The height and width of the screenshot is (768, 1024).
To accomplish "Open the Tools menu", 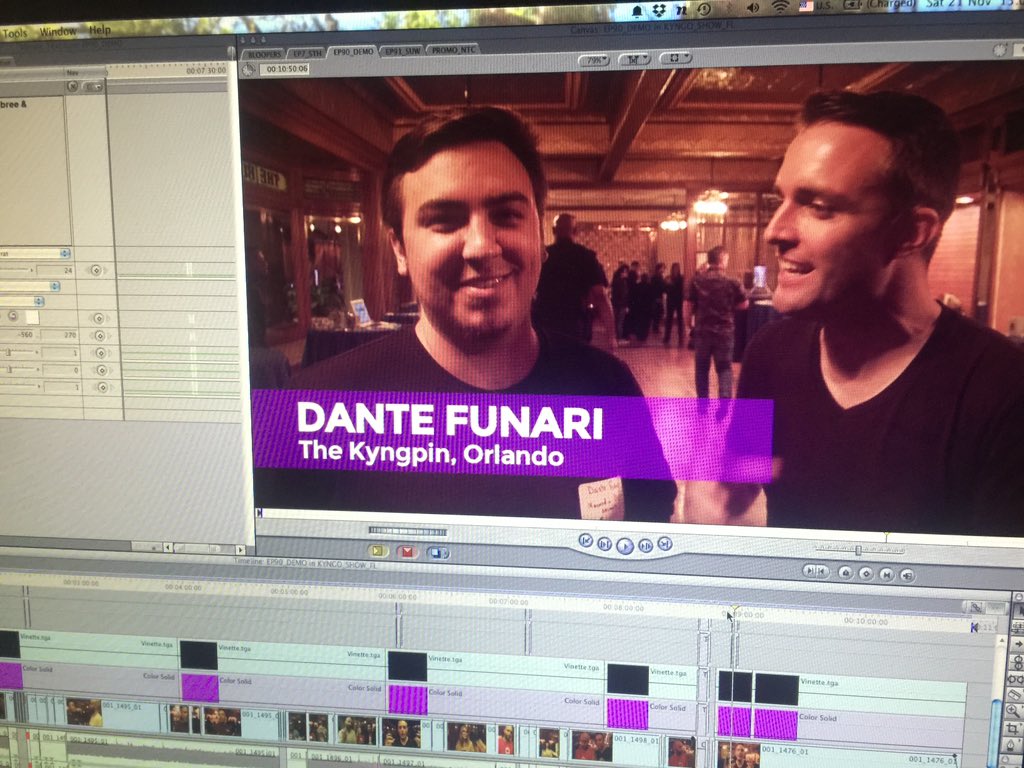I will tap(14, 33).
